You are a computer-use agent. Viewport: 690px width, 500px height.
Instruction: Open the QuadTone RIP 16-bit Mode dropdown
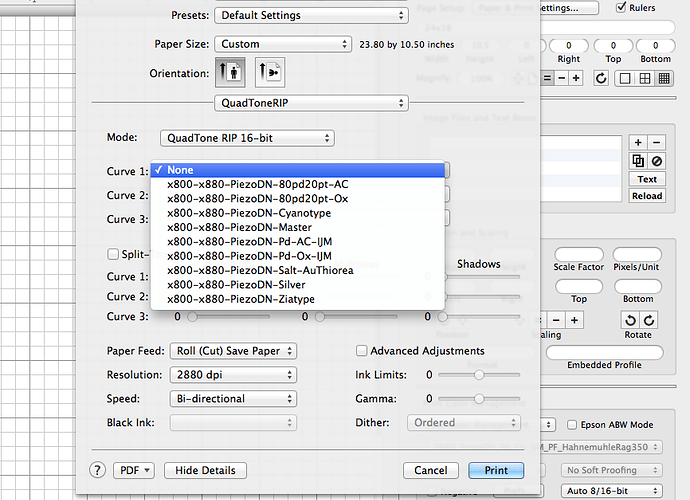pyautogui.click(x=247, y=138)
